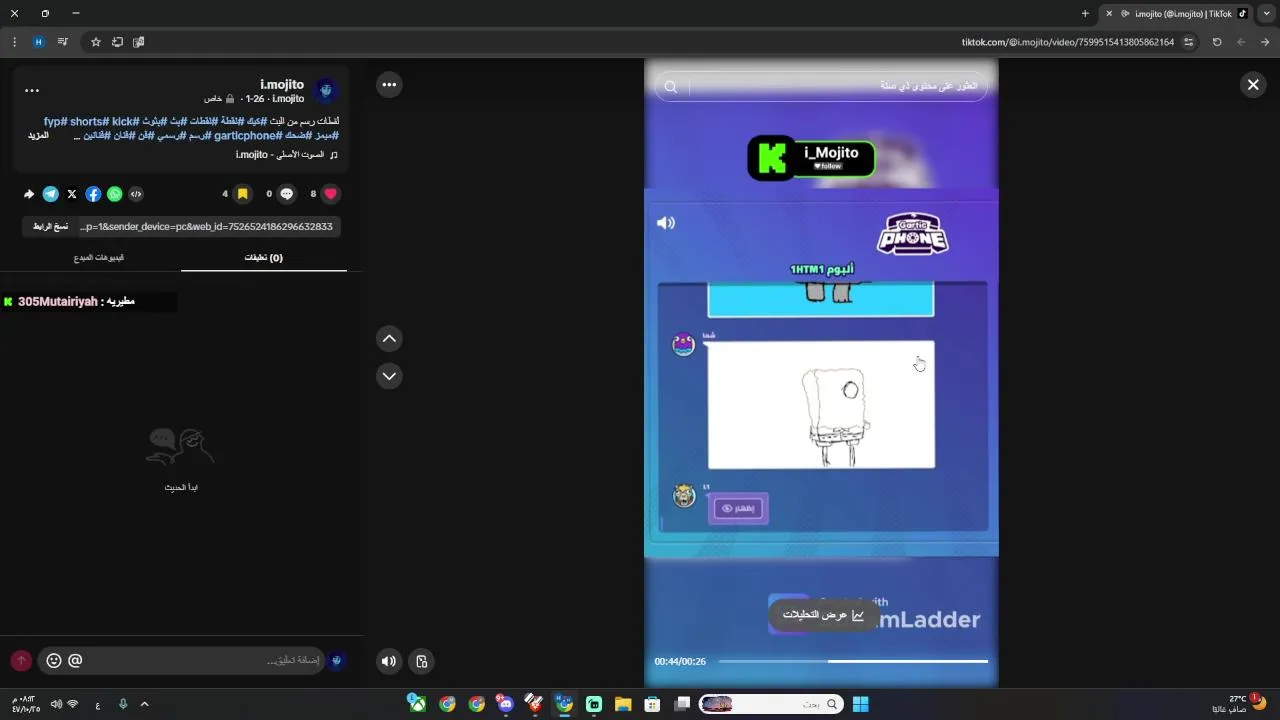The width and height of the screenshot is (1280, 720).
Task: Open Microsoft Store from the taskbar
Action: tap(652, 704)
